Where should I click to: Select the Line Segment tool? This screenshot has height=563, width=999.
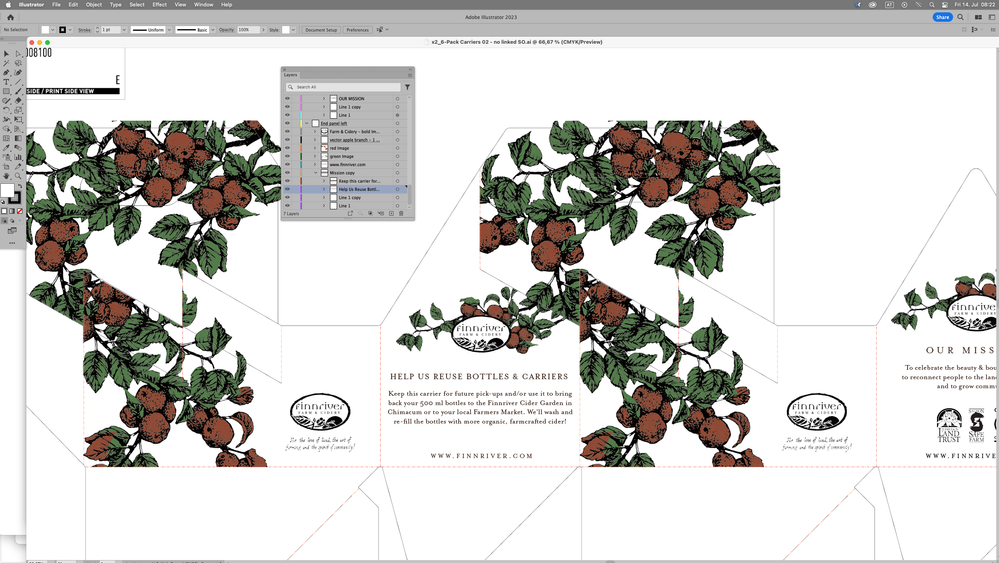(x=18, y=82)
